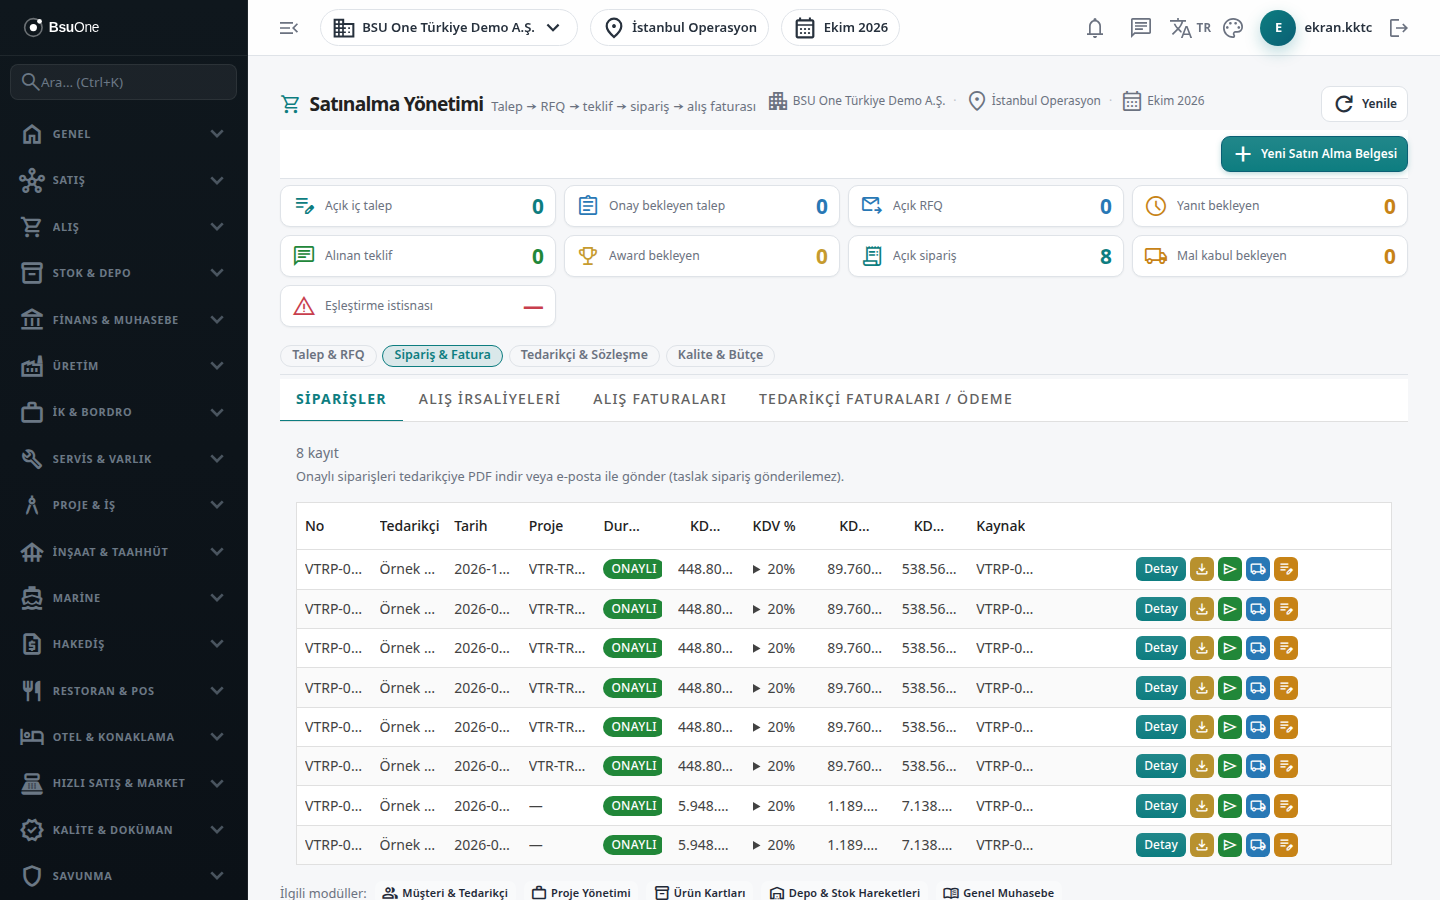
Task: Select the company BSU One Türkiye Demo dropdown
Action: tap(449, 28)
